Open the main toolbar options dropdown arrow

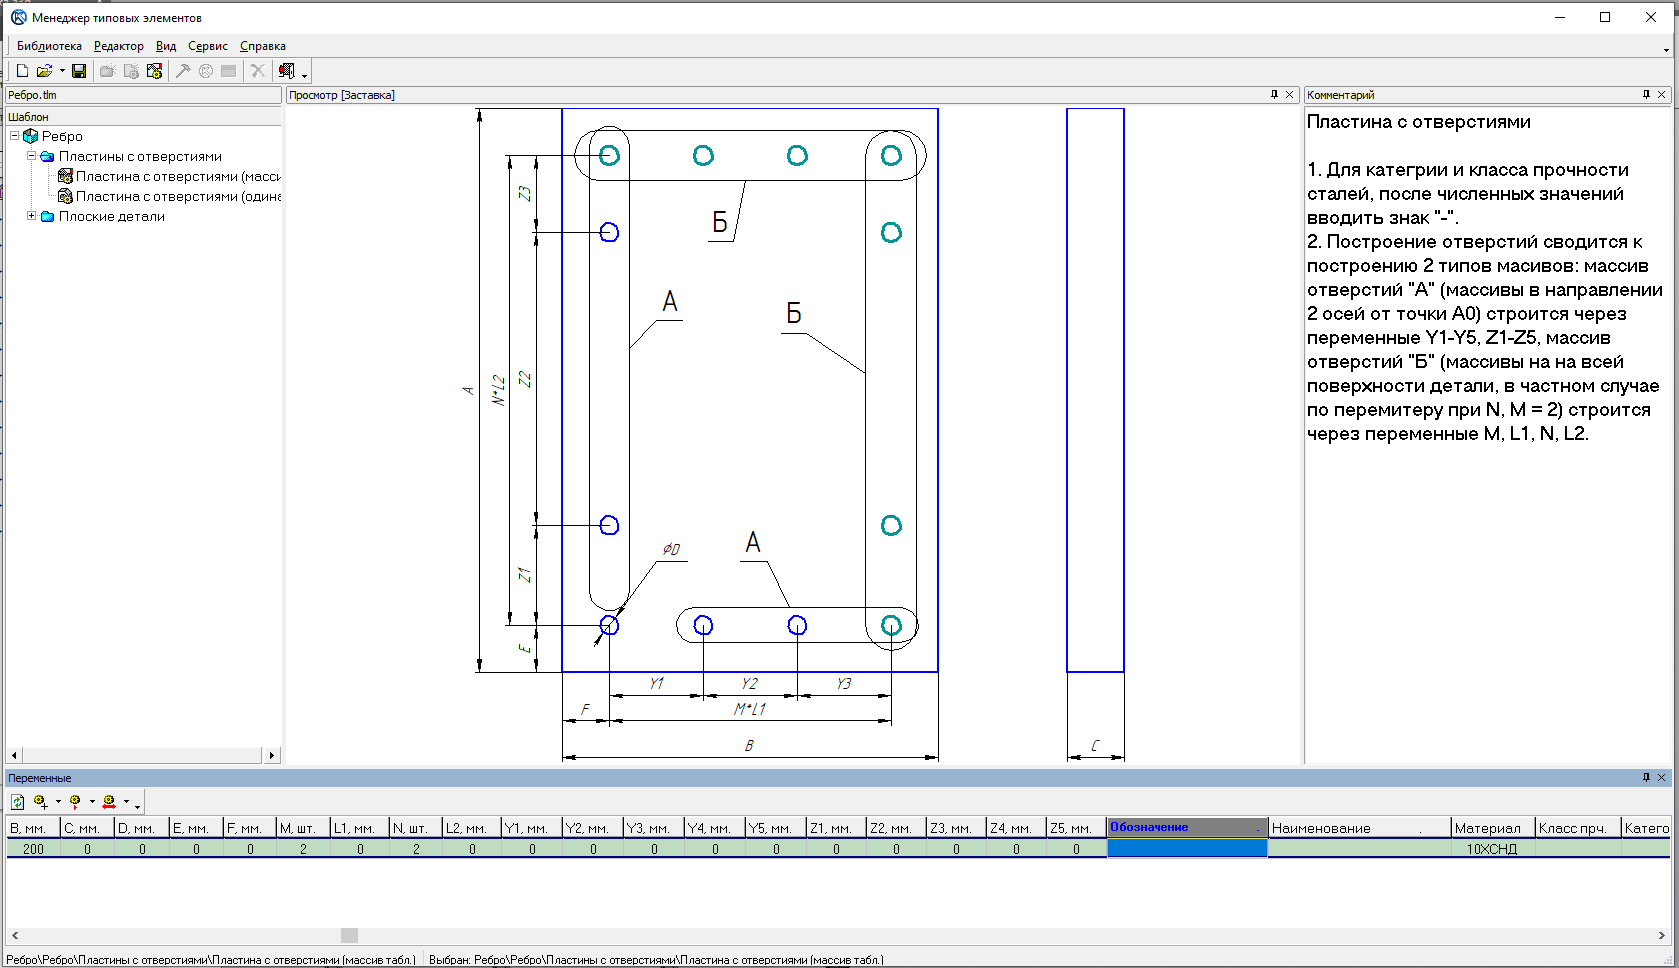point(304,75)
